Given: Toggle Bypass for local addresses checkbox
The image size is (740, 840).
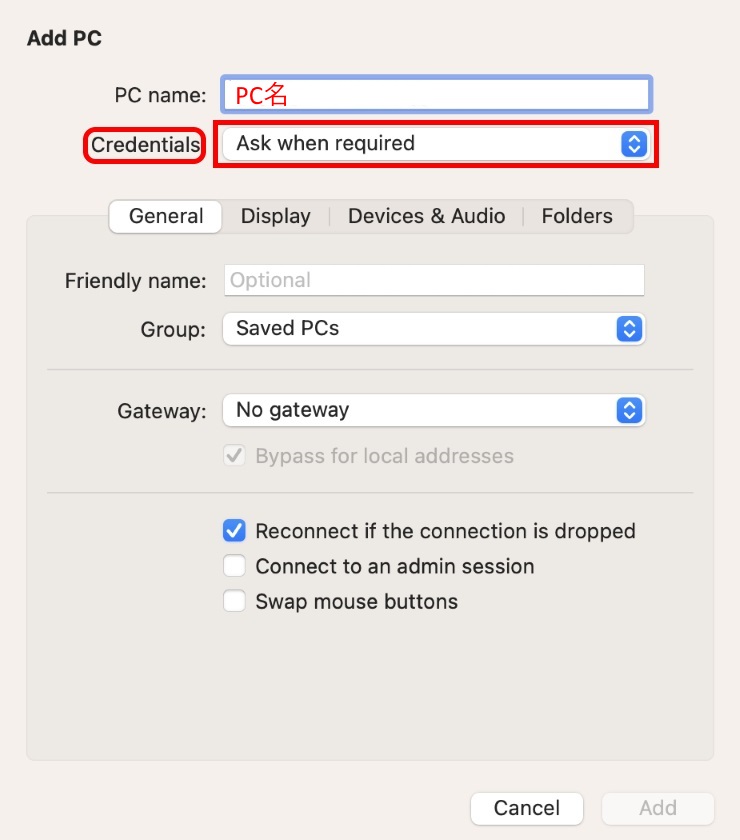Looking at the screenshot, I should [x=234, y=456].
